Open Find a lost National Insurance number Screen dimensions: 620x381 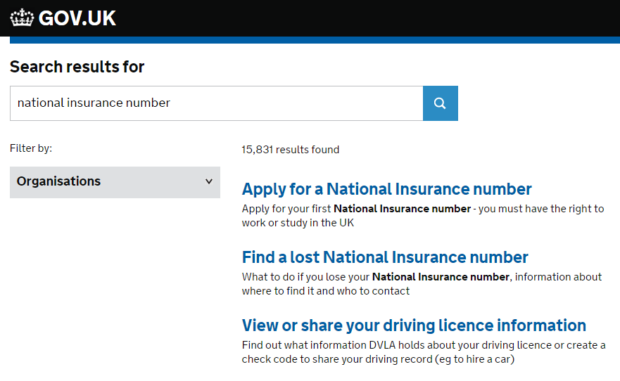pos(385,257)
